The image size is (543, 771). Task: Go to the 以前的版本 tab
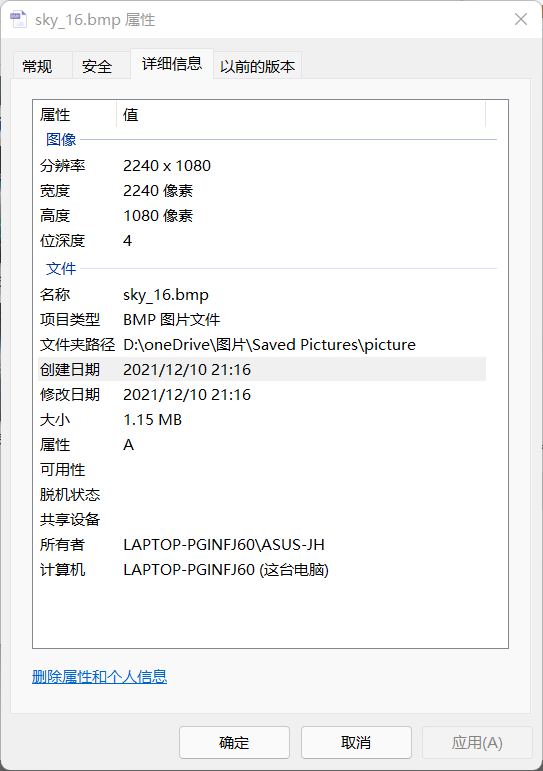pyautogui.click(x=257, y=66)
